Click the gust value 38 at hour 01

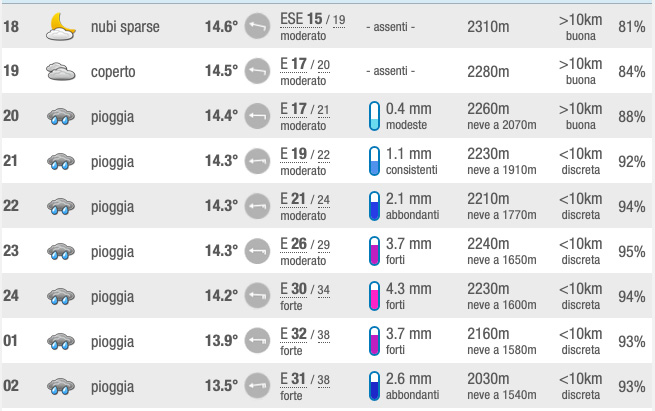(x=324, y=335)
